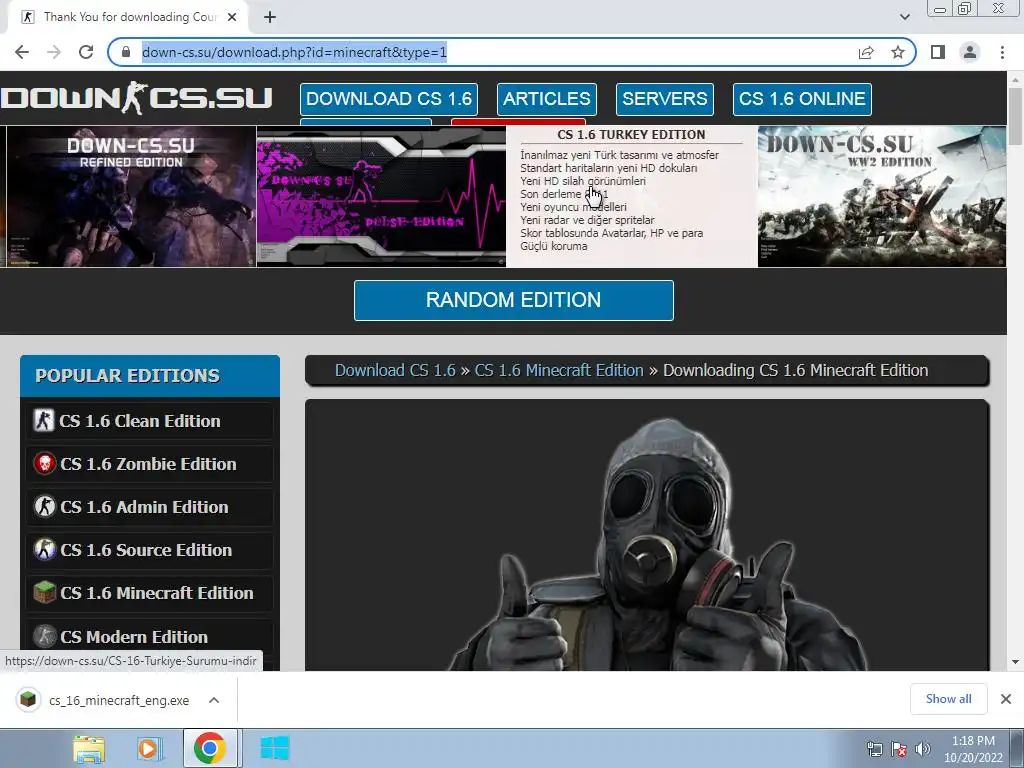Open the media player taskbar icon
The image size is (1024, 768).
[149, 749]
